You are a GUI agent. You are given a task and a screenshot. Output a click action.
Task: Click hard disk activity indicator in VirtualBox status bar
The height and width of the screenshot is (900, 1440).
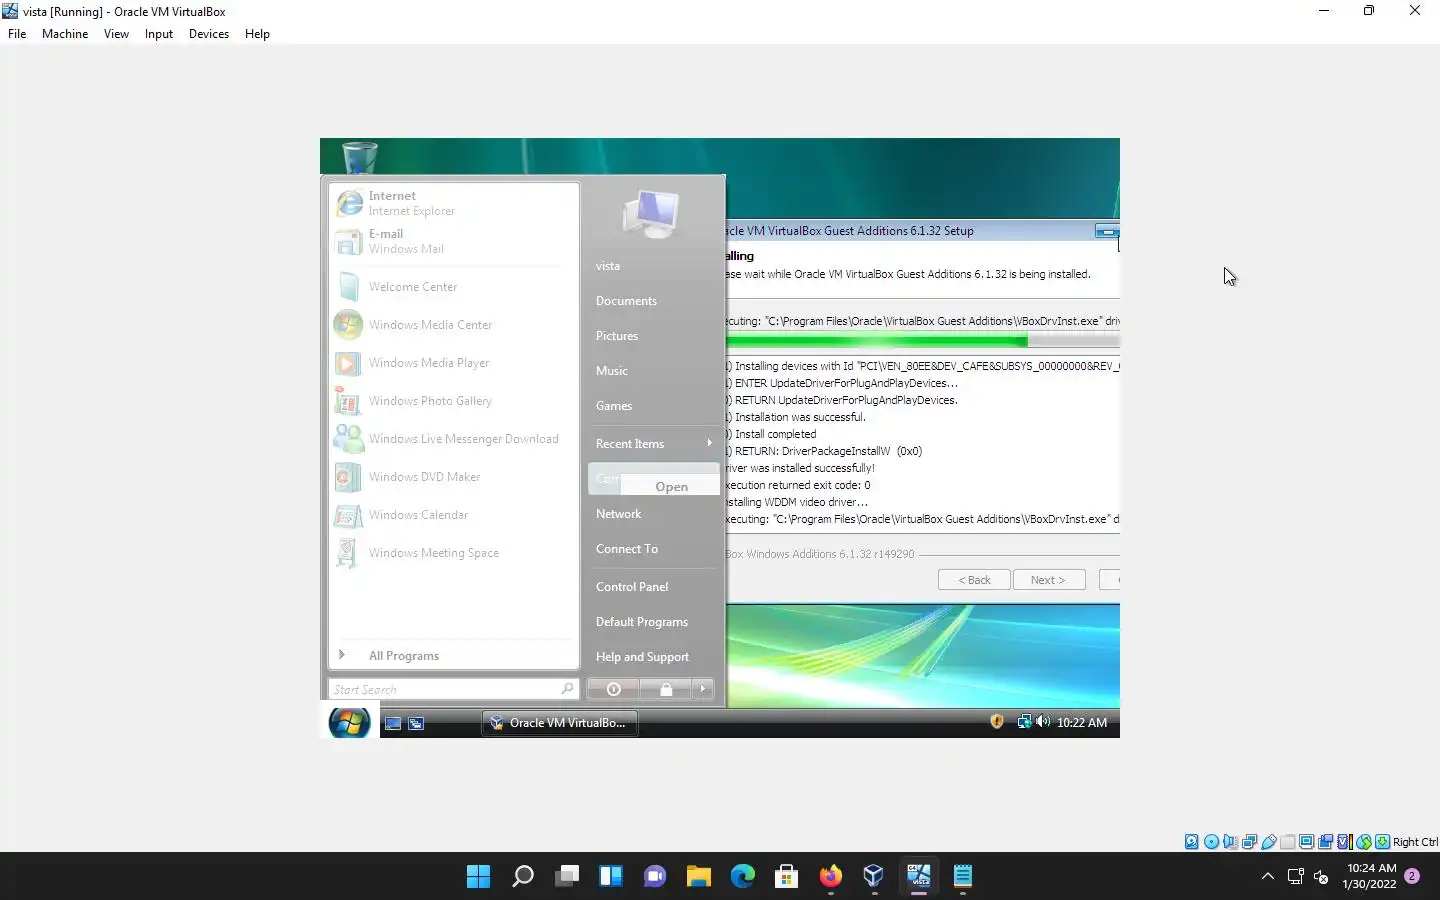point(1192,842)
